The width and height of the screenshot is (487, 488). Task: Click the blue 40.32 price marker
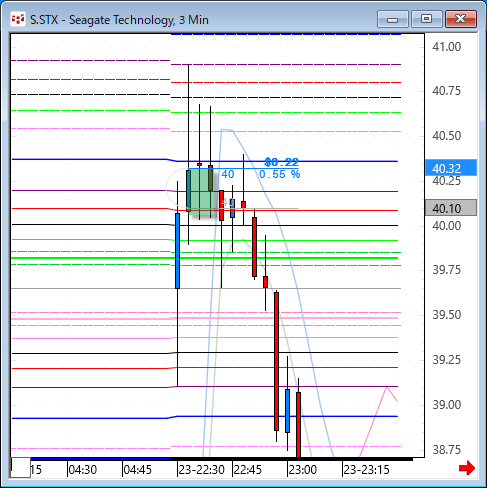pyautogui.click(x=451, y=168)
